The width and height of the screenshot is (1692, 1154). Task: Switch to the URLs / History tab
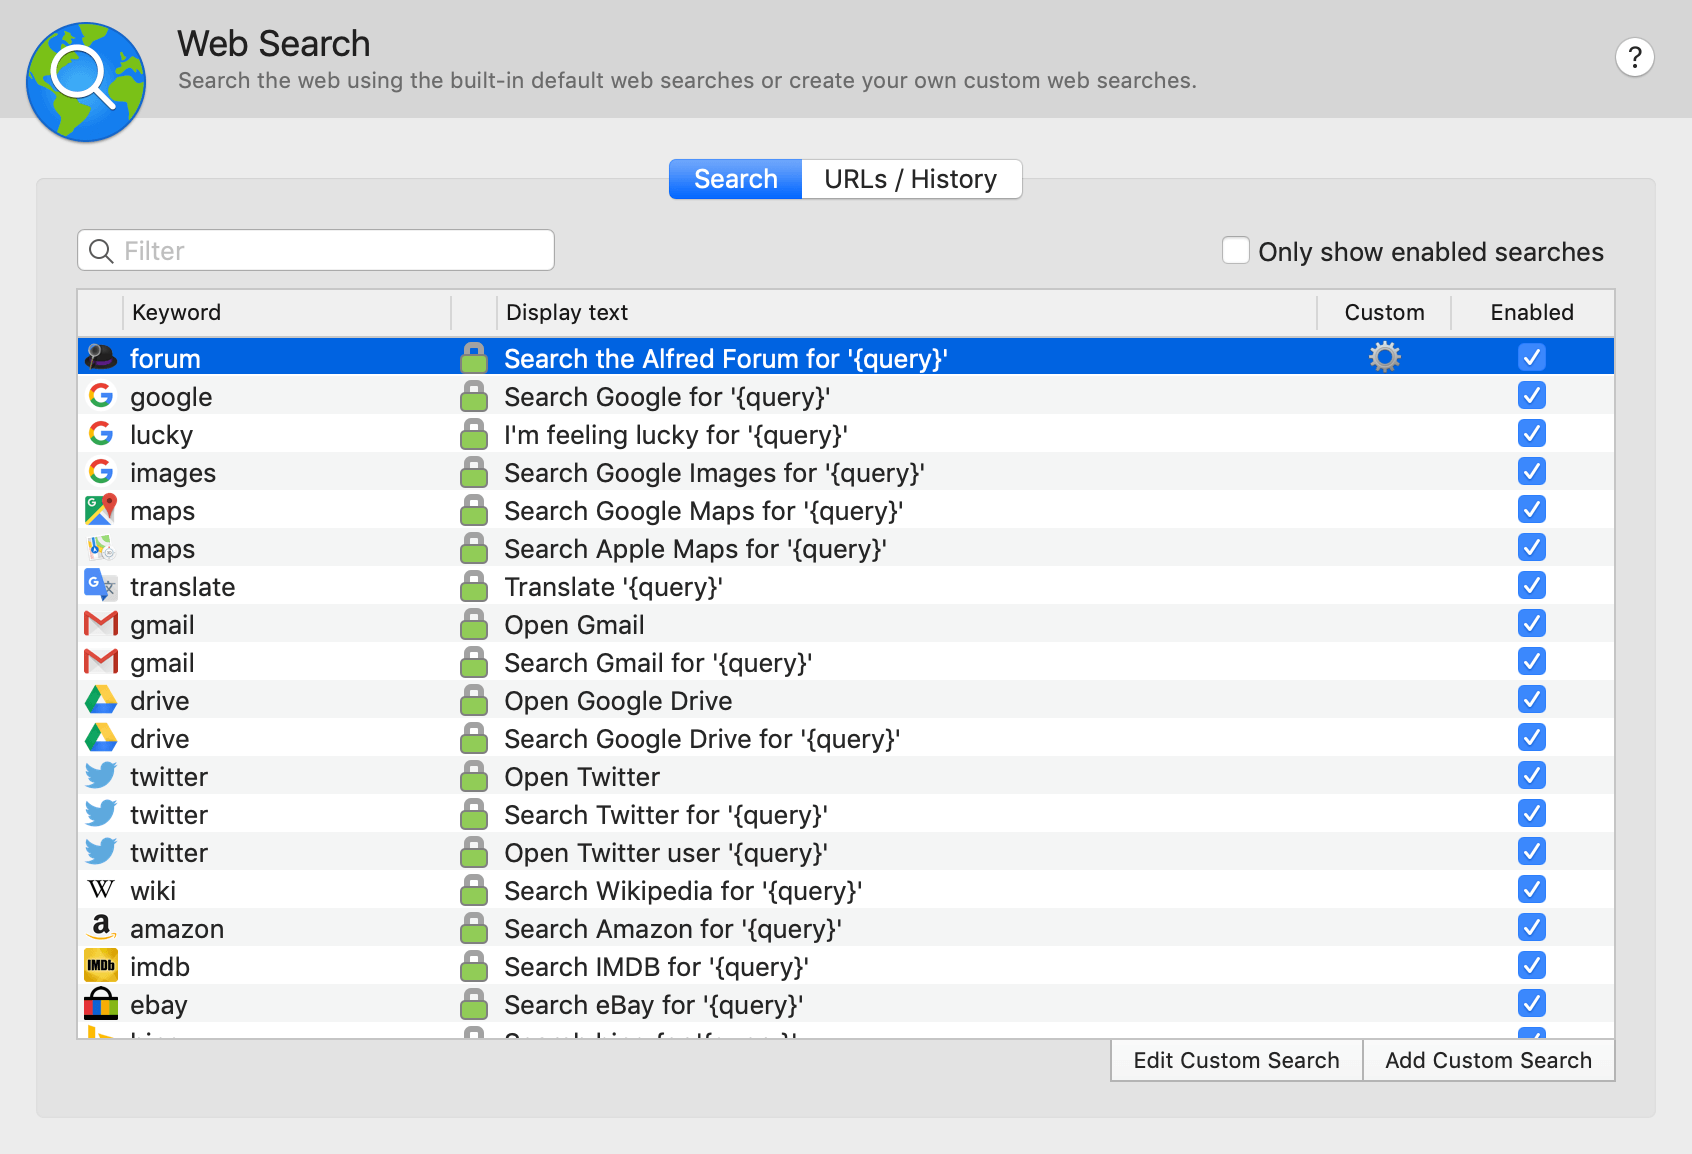tap(909, 179)
